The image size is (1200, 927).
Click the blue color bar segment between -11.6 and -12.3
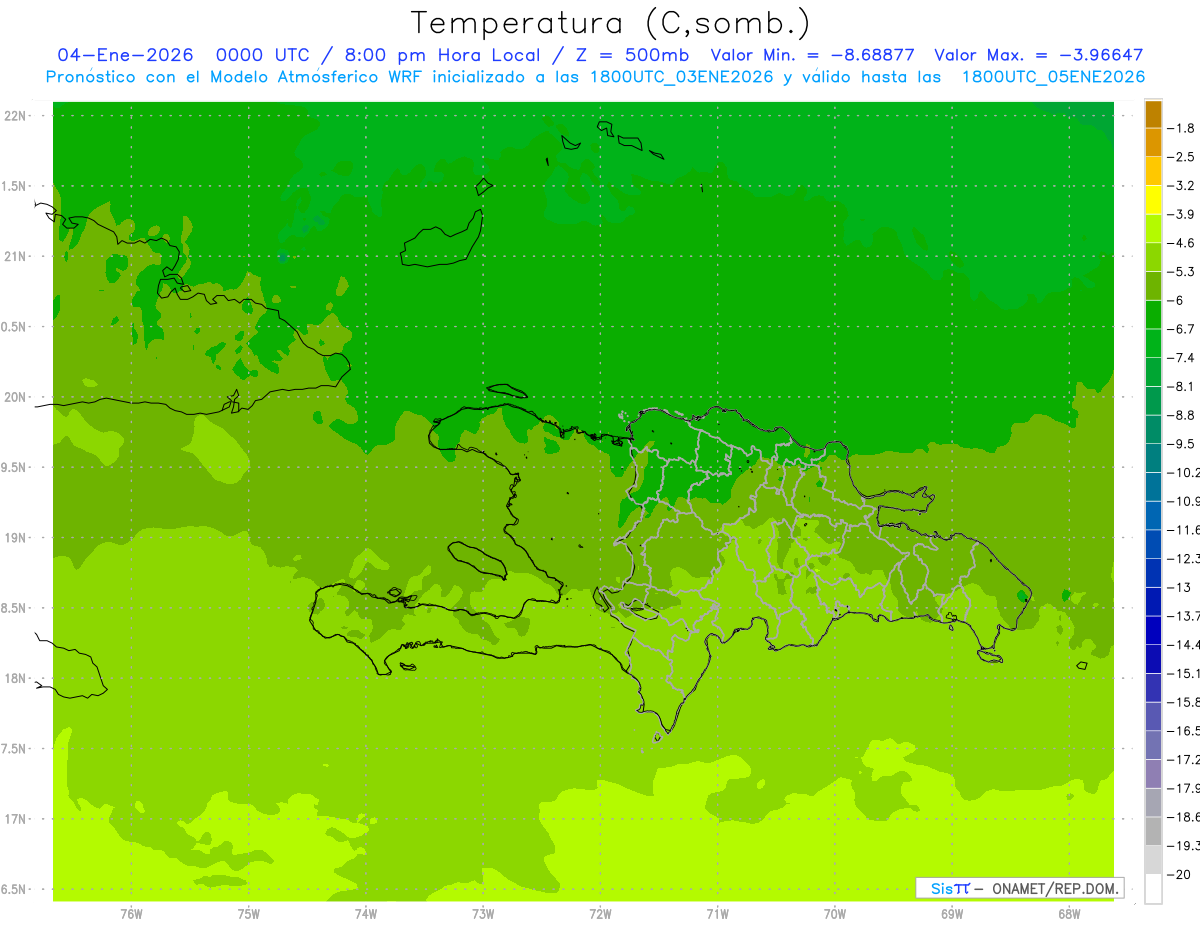point(1153,544)
